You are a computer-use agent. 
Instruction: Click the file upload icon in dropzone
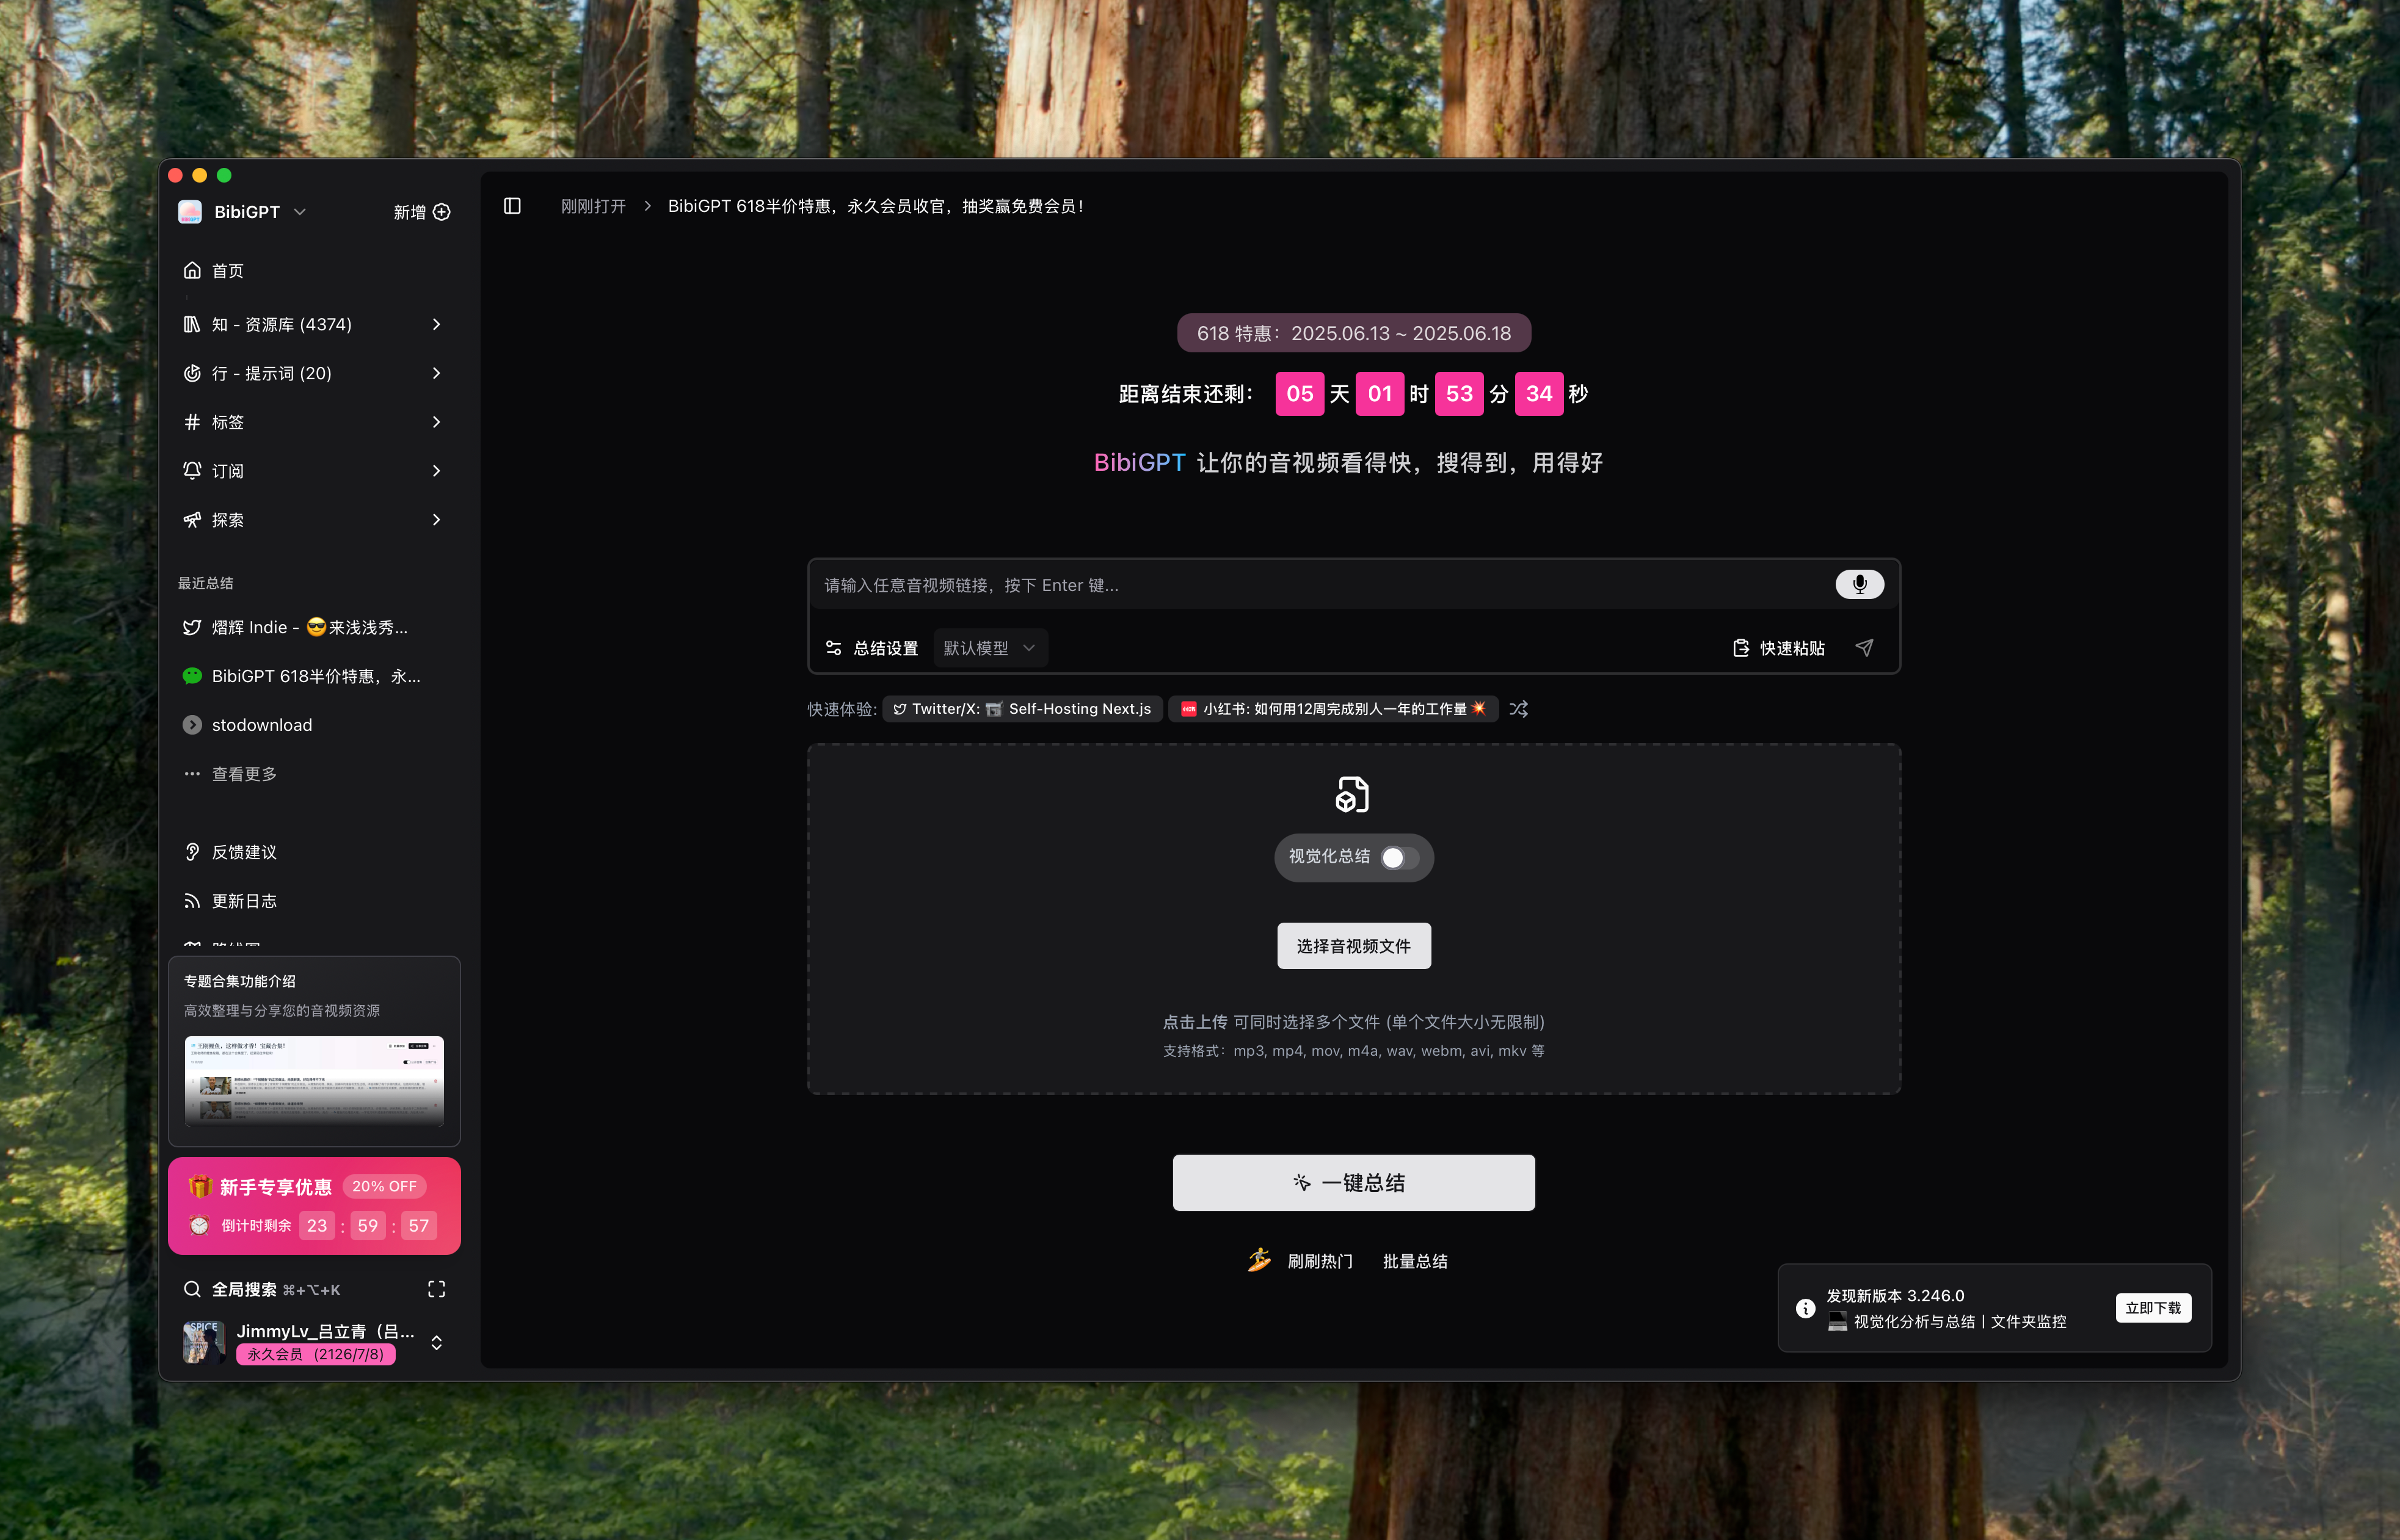tap(1353, 795)
